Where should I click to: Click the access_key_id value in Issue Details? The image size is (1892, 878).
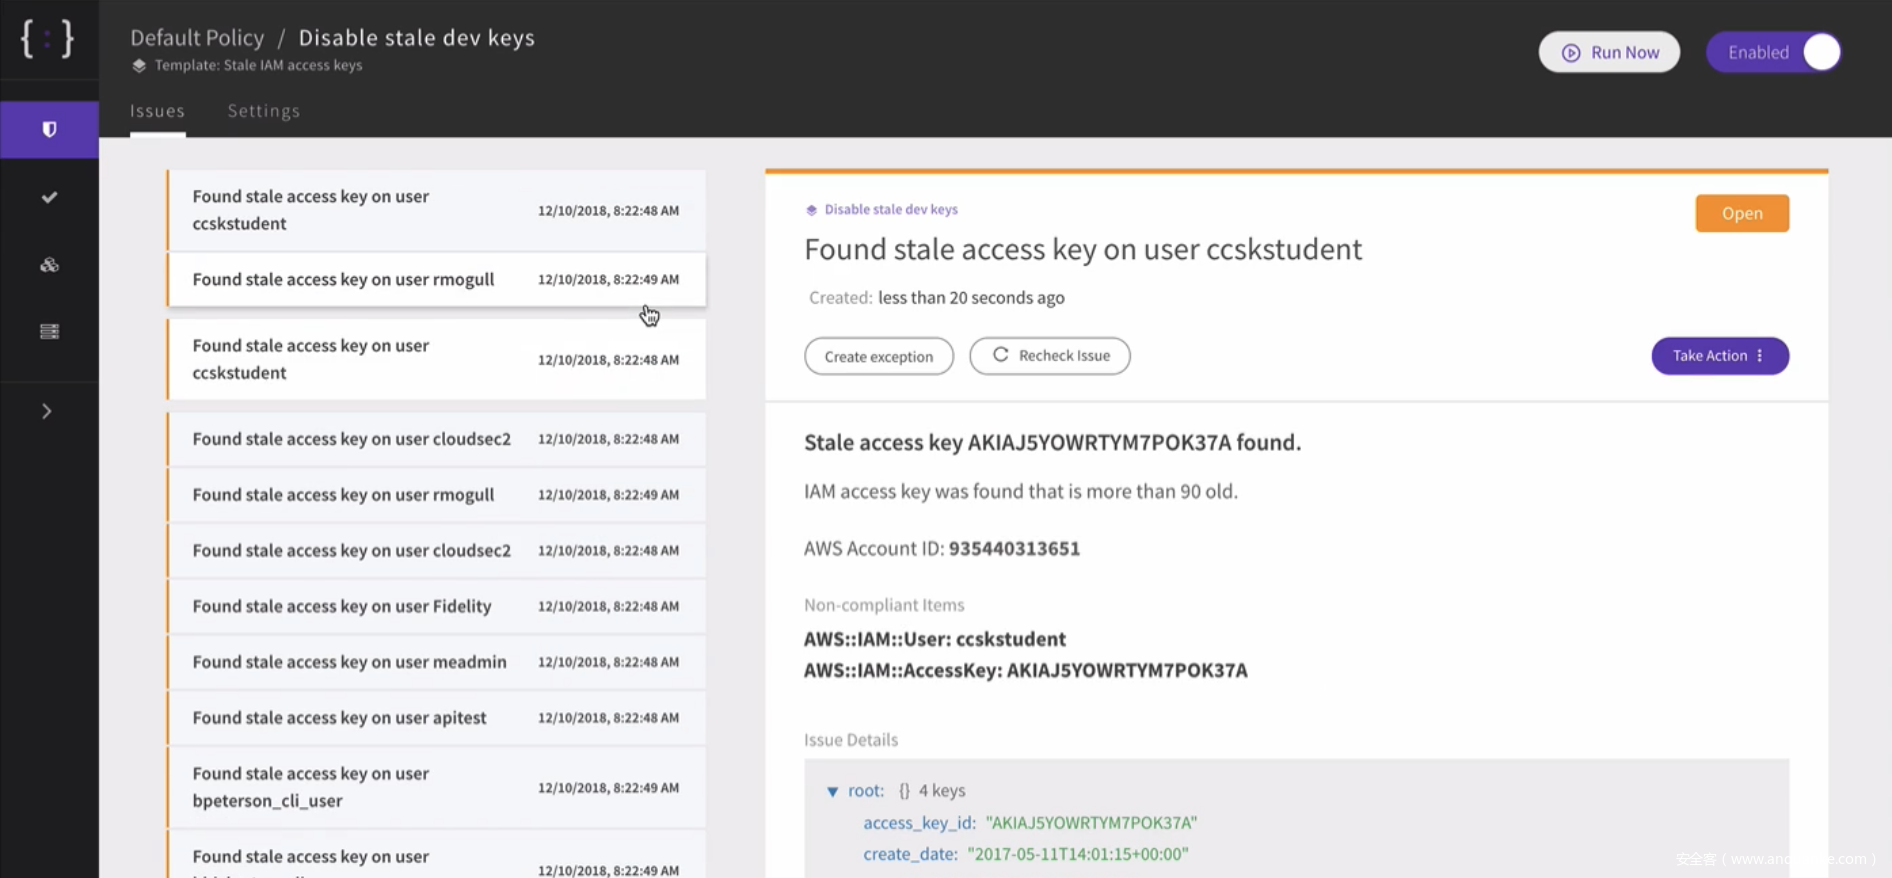pos(1091,823)
